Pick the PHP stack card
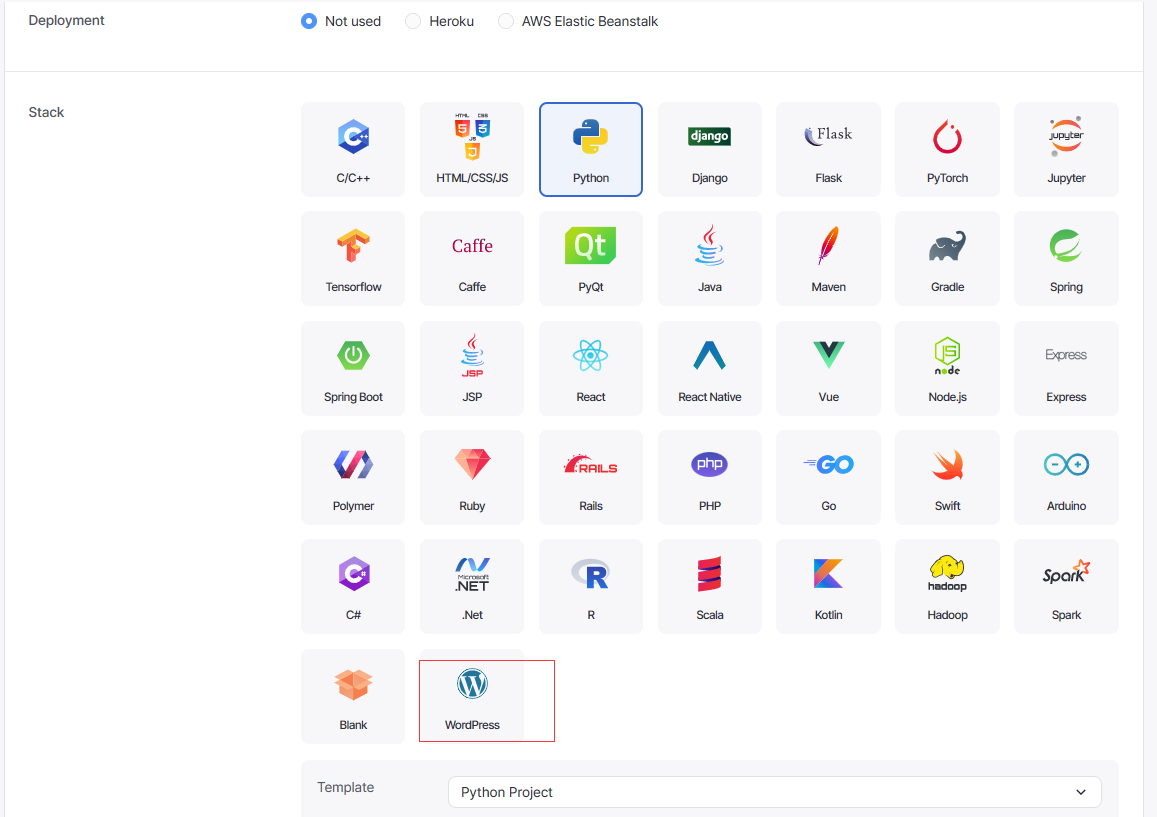The height and width of the screenshot is (817, 1157). (x=709, y=478)
